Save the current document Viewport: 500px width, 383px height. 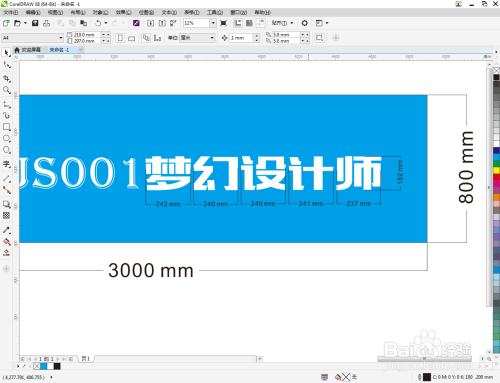35,23
